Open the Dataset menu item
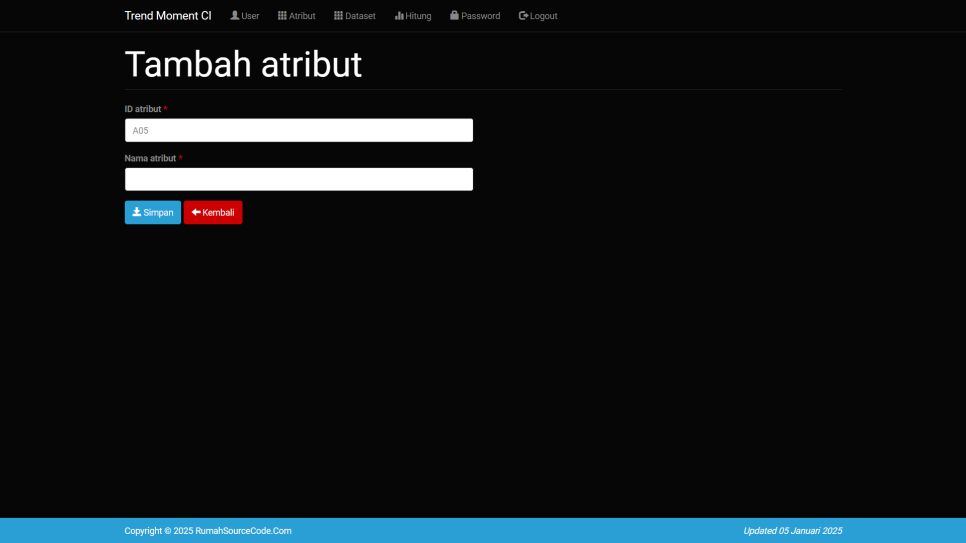This screenshot has height=543, width=966. [355, 15]
